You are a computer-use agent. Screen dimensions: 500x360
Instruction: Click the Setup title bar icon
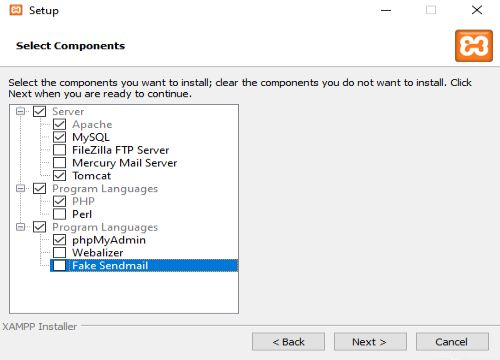pos(16,10)
